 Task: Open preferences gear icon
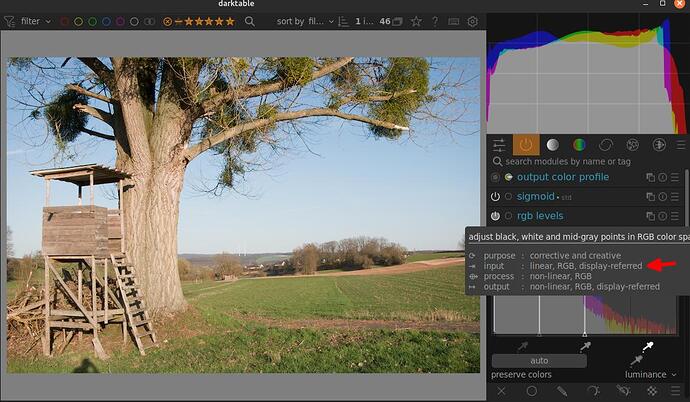[x=473, y=21]
